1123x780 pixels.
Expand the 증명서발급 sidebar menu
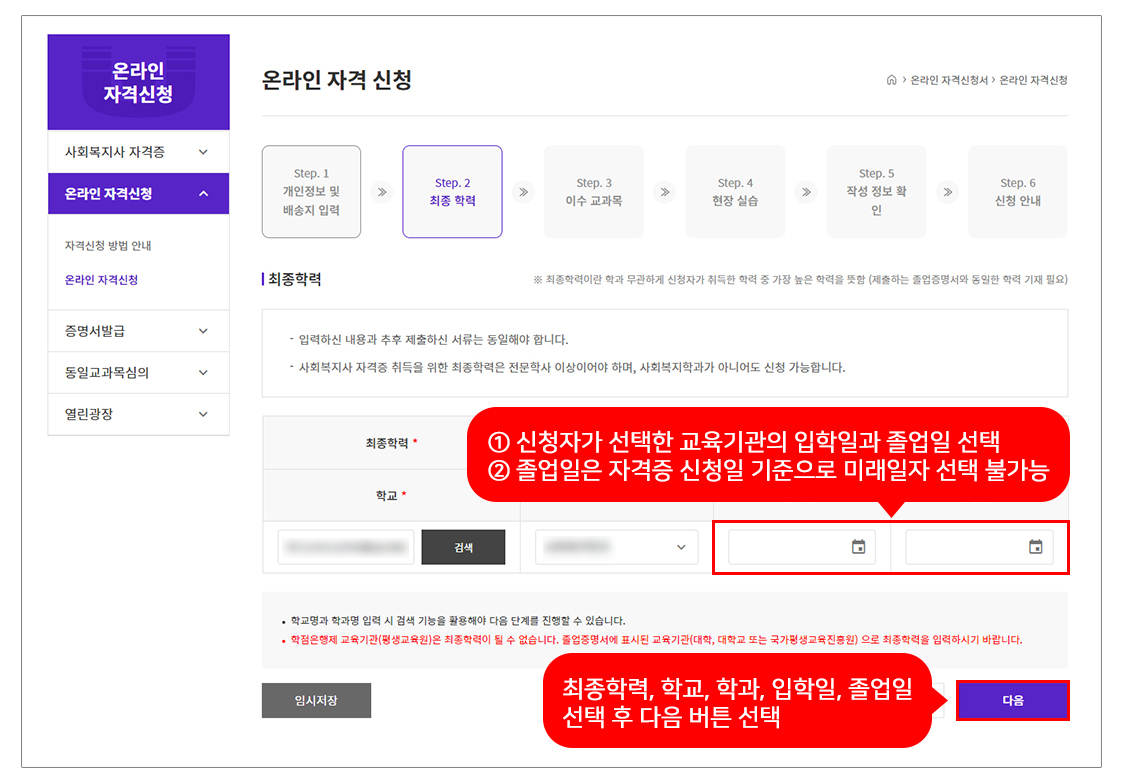click(x=138, y=331)
